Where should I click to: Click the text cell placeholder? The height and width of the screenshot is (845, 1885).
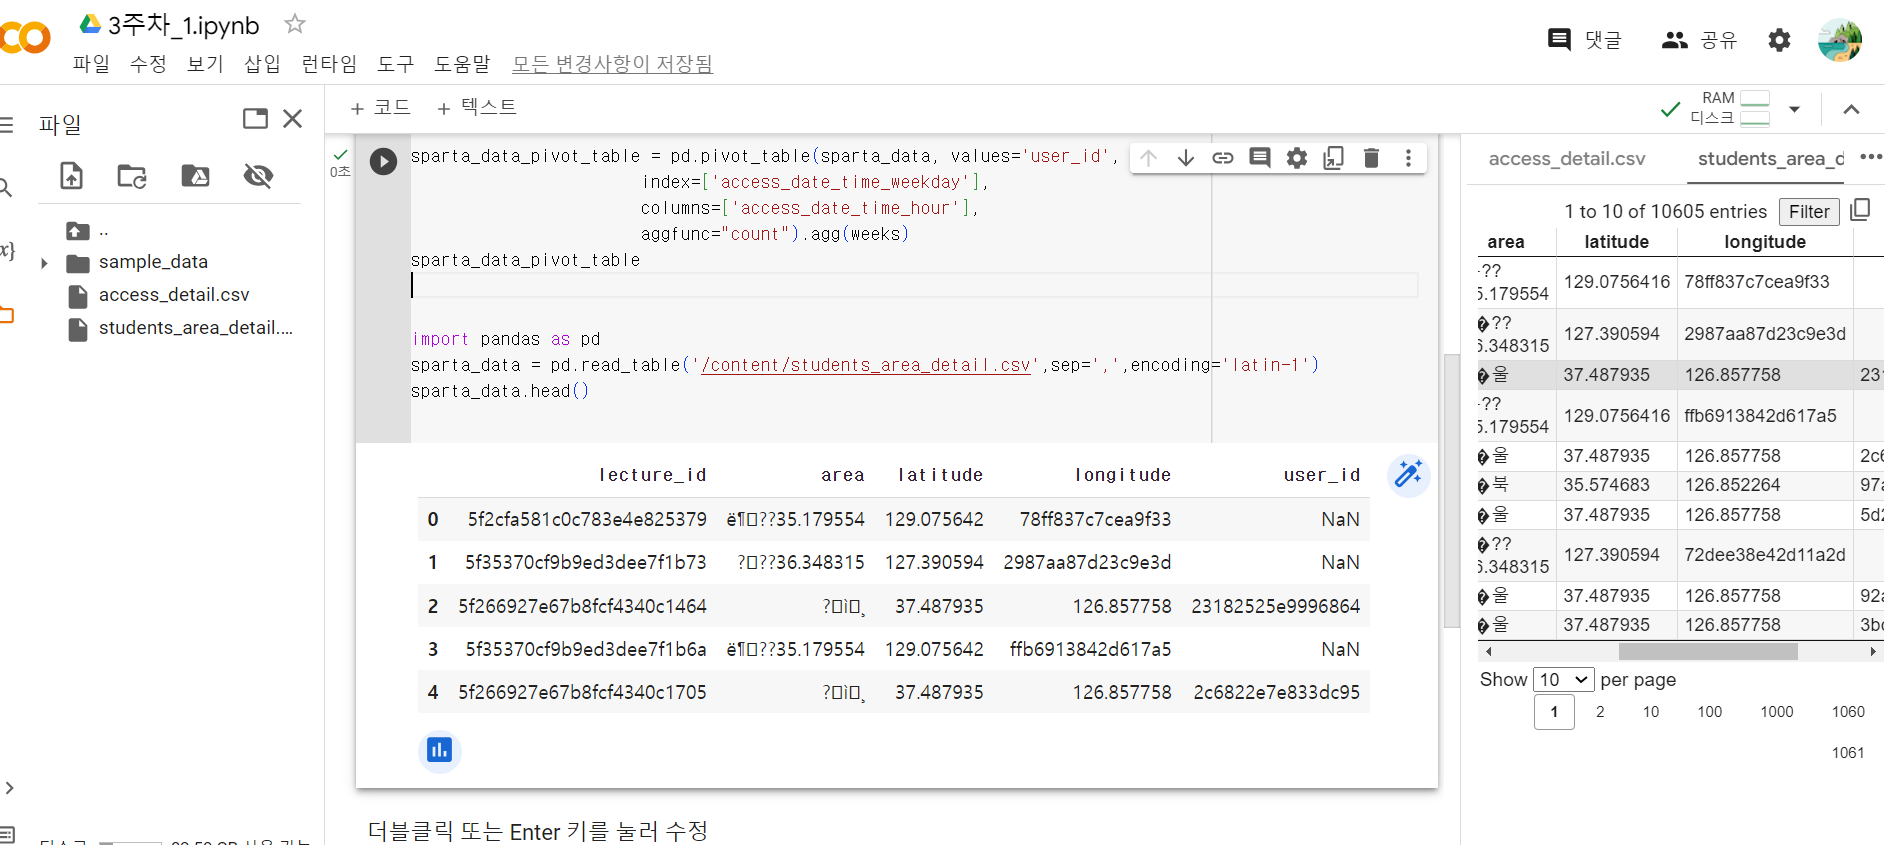tap(538, 831)
